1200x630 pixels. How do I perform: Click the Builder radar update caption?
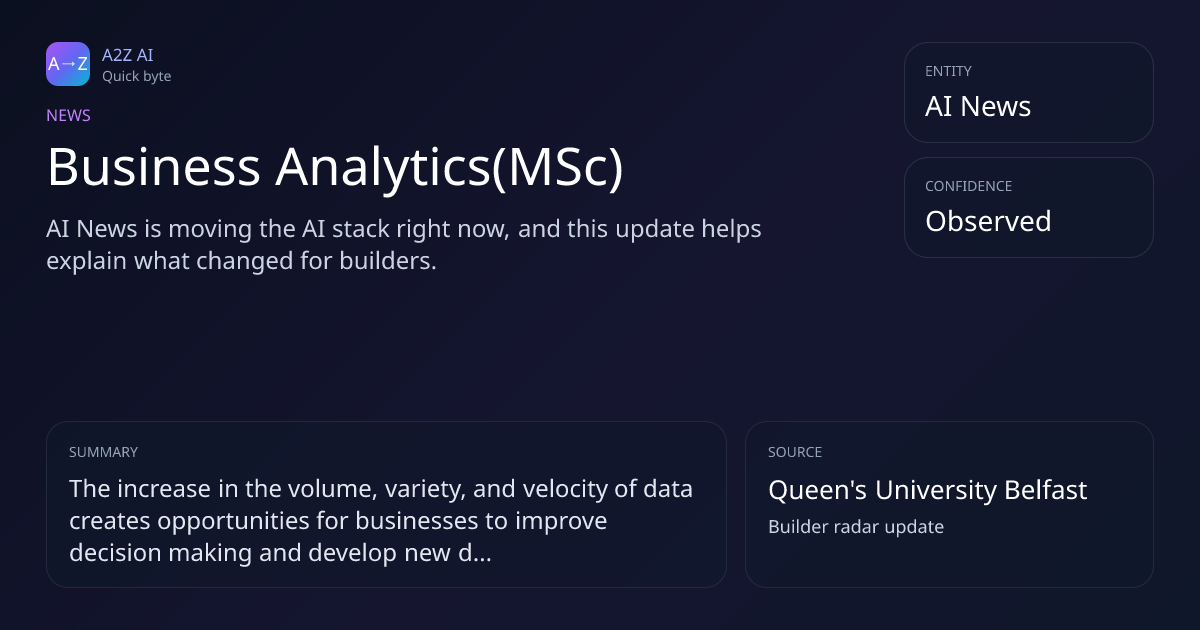point(856,526)
